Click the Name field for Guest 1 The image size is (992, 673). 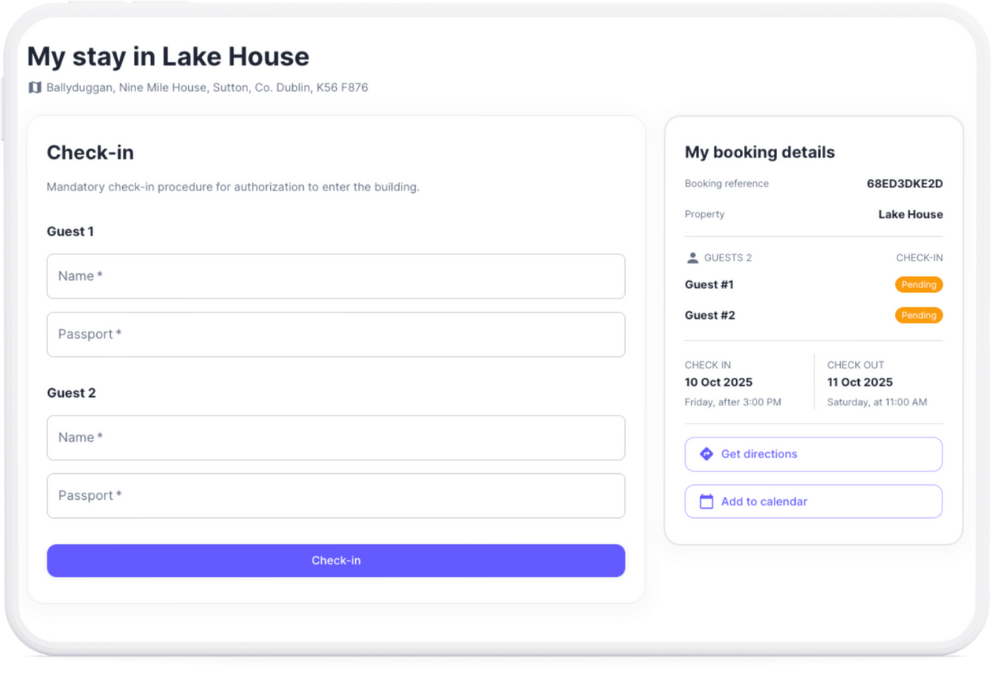pyautogui.click(x=336, y=276)
